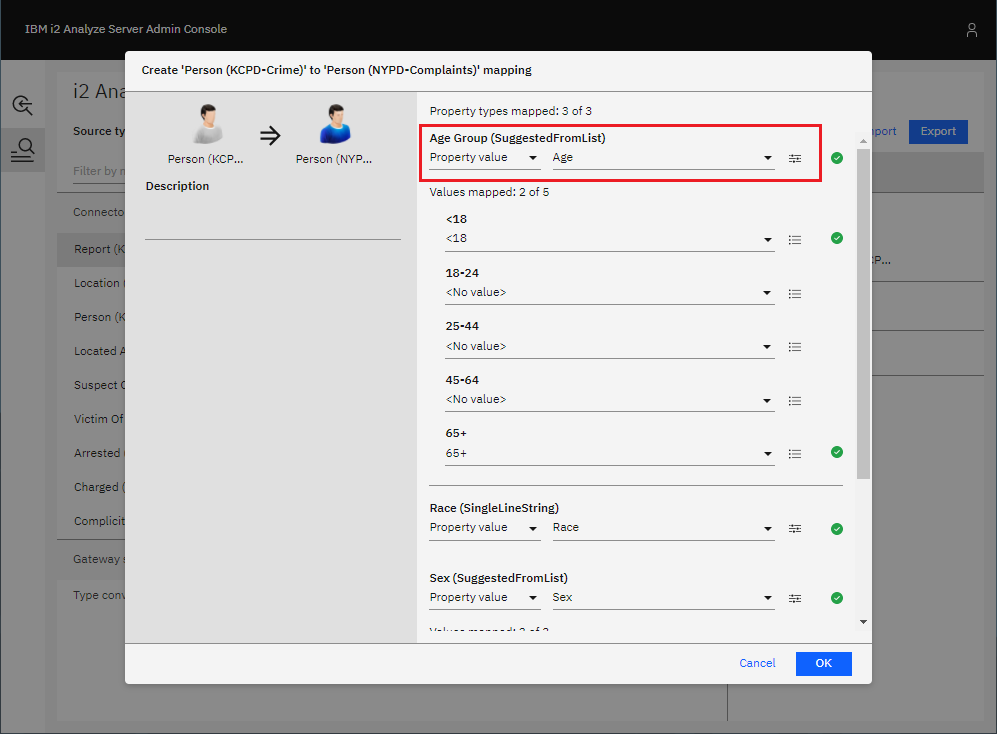Expand the 65+ value dropdown
Image resolution: width=997 pixels, height=734 pixels.
(x=609, y=454)
